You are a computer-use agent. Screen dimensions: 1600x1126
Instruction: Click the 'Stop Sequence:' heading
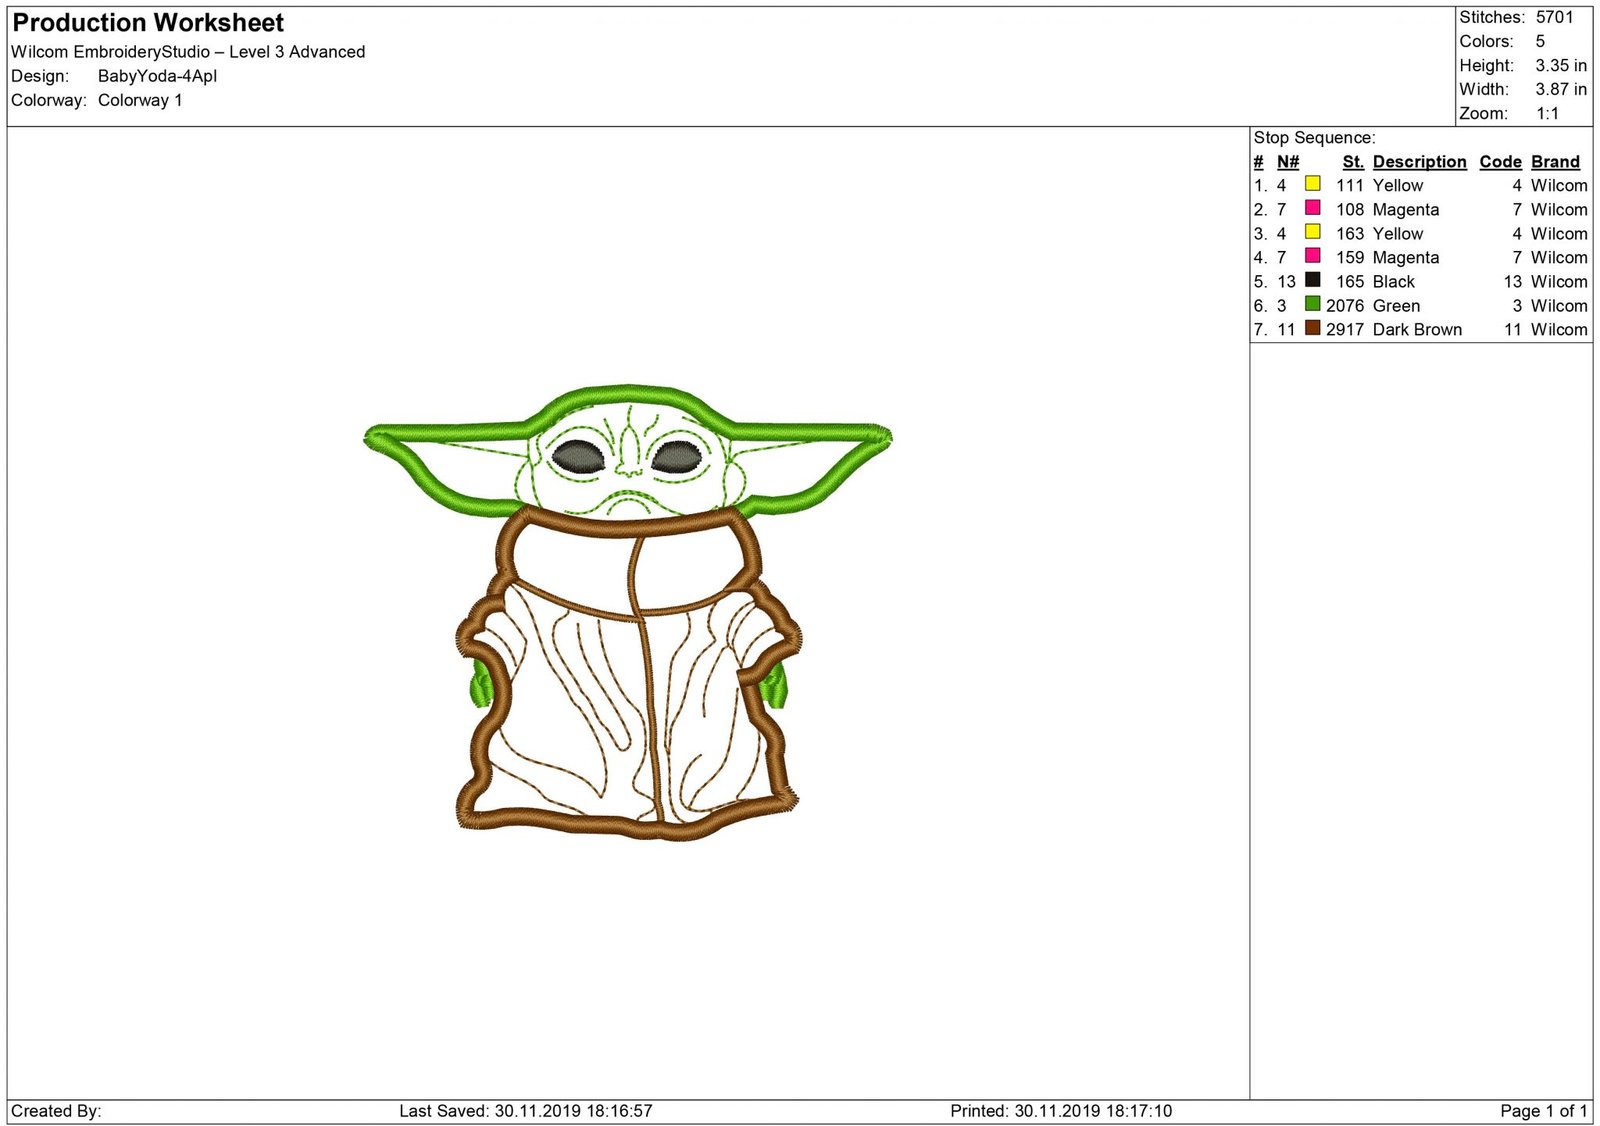click(x=1314, y=138)
